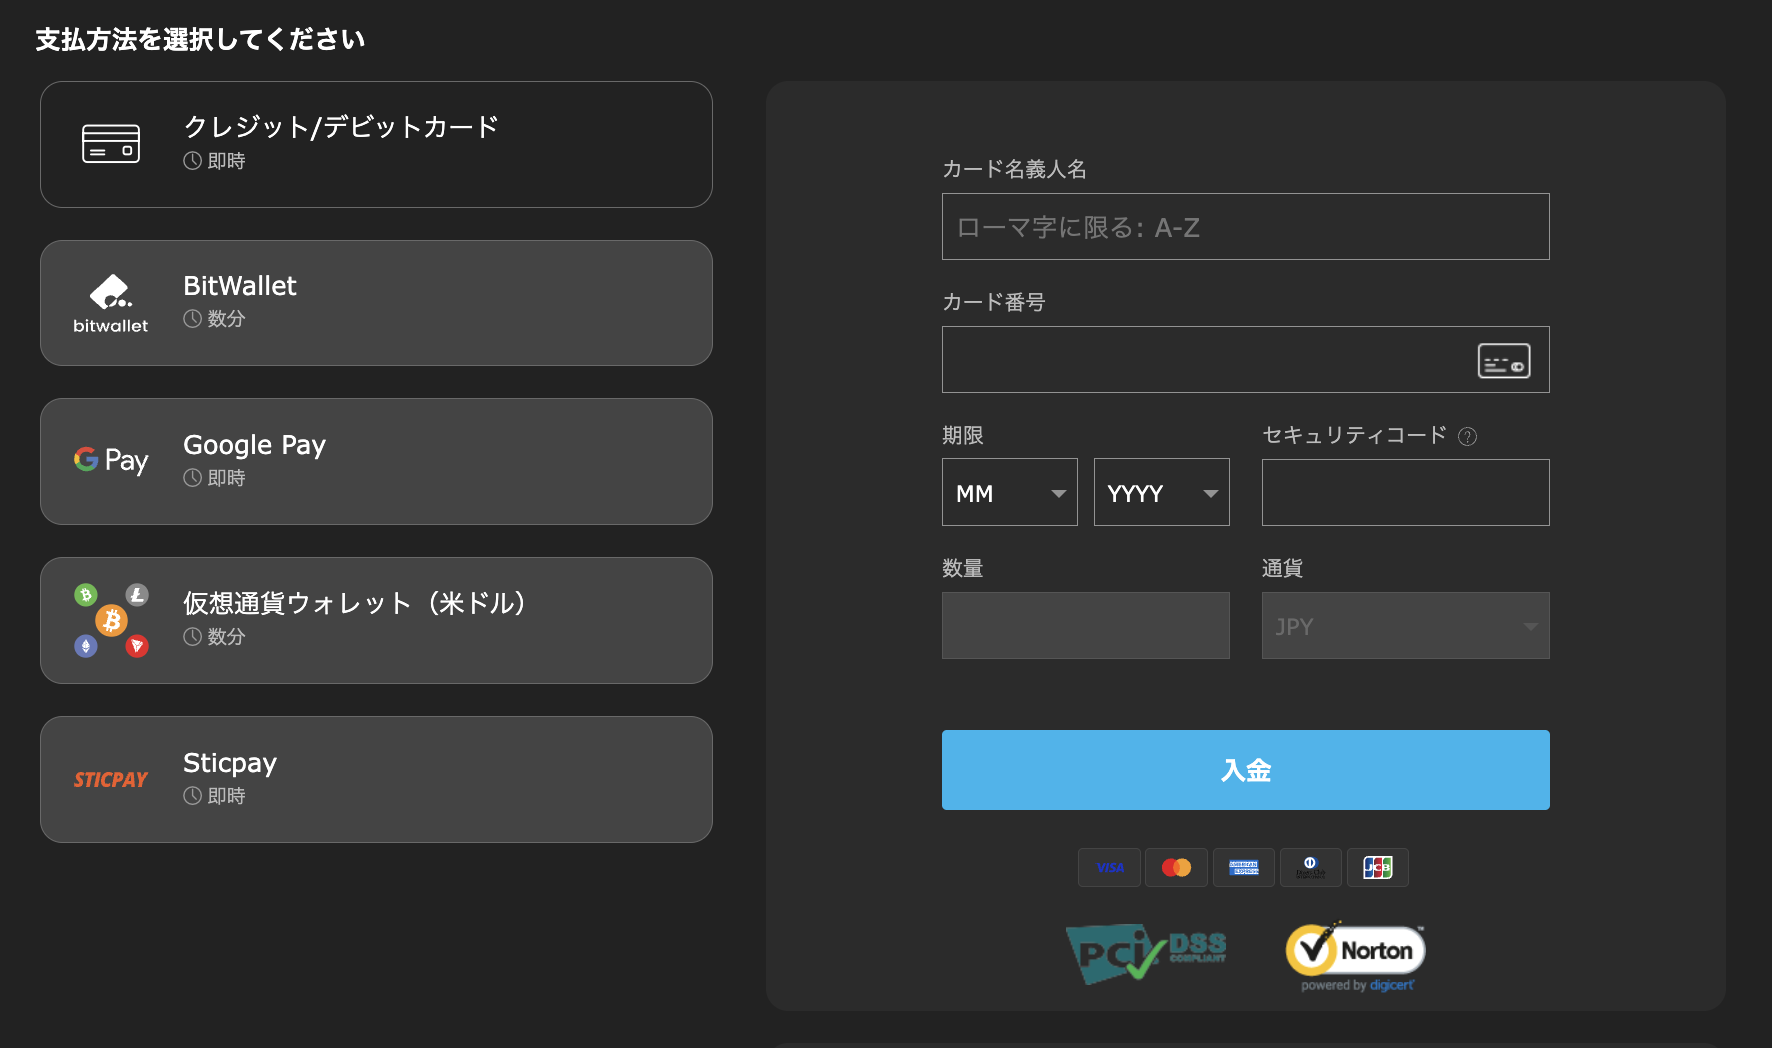Click the 期限 label
Image resolution: width=1772 pixels, height=1048 pixels.
[963, 435]
